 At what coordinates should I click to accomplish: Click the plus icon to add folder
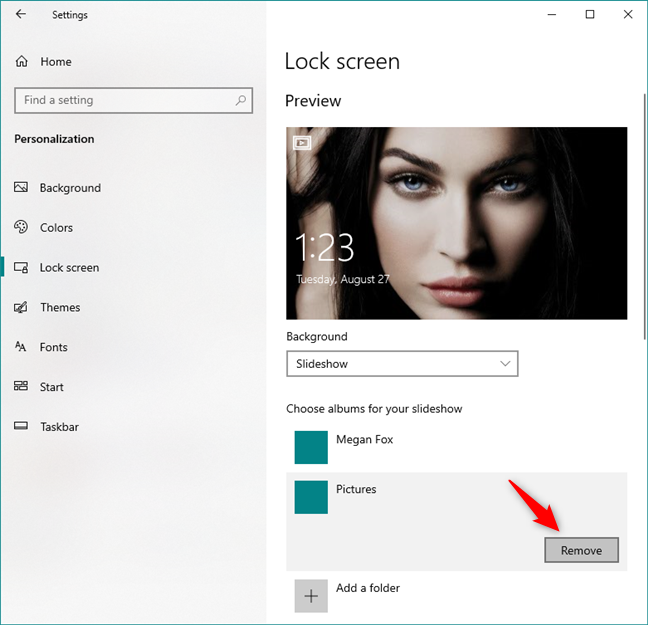[311, 595]
